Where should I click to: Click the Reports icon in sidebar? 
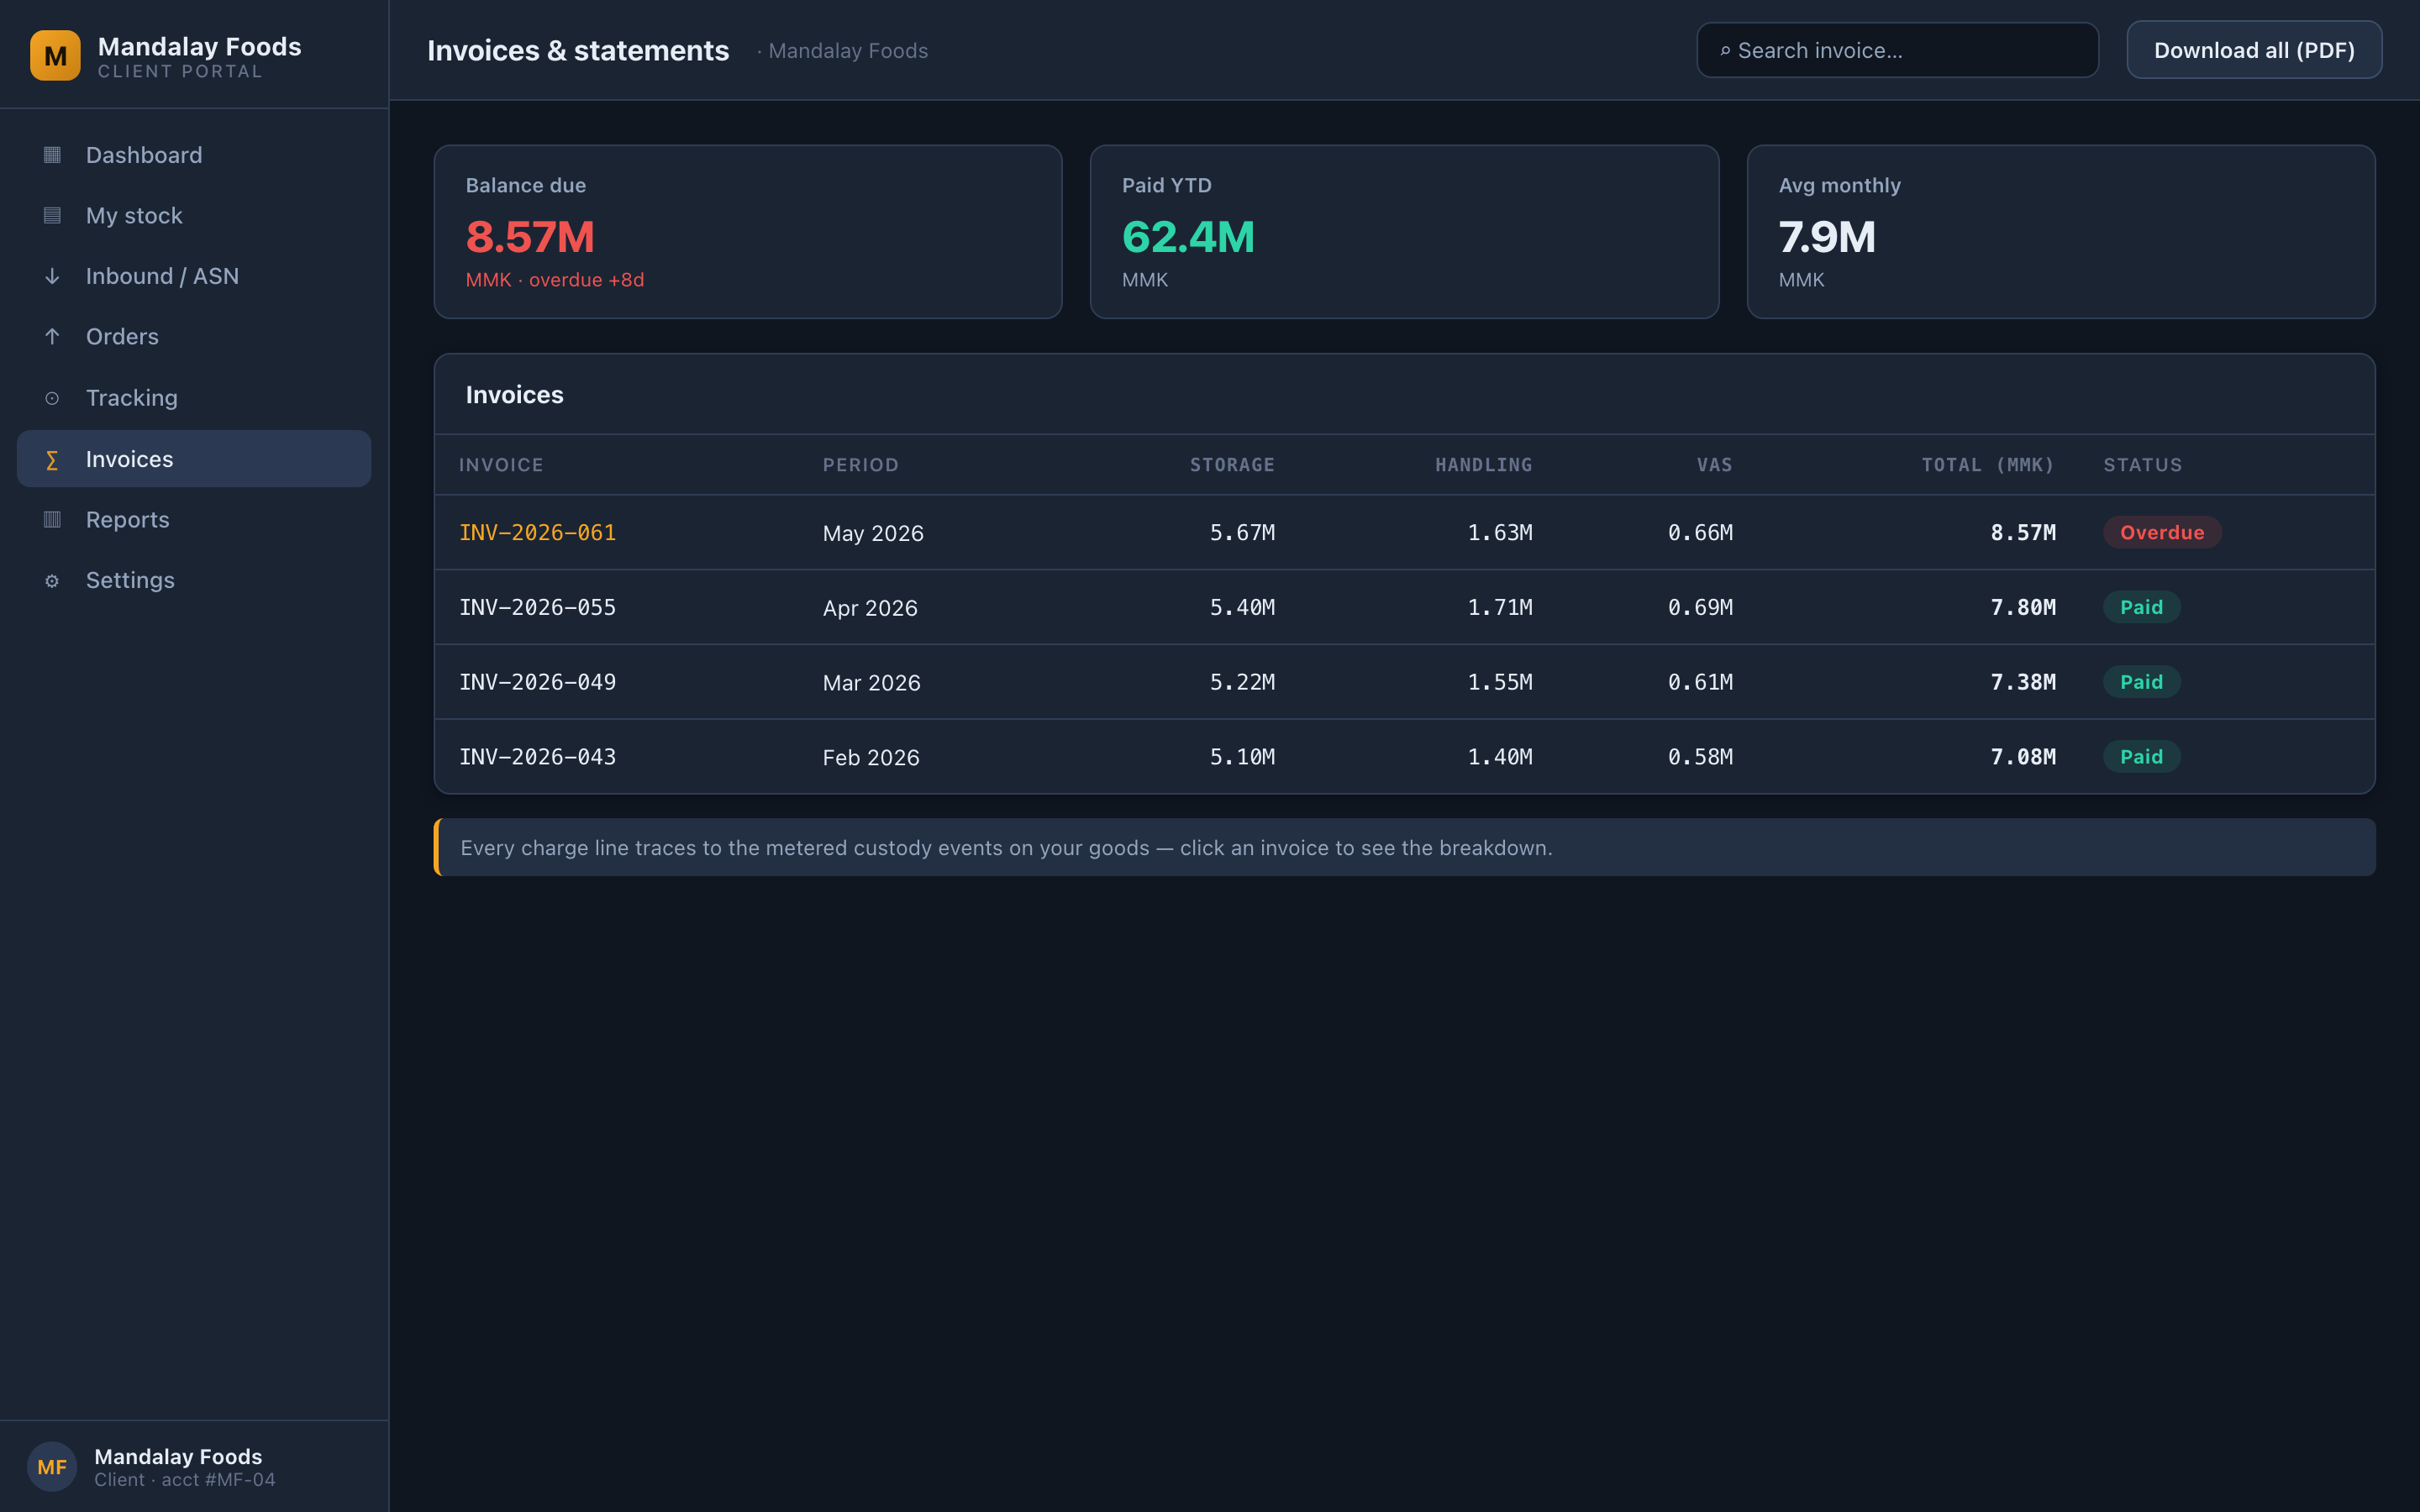click(52, 519)
